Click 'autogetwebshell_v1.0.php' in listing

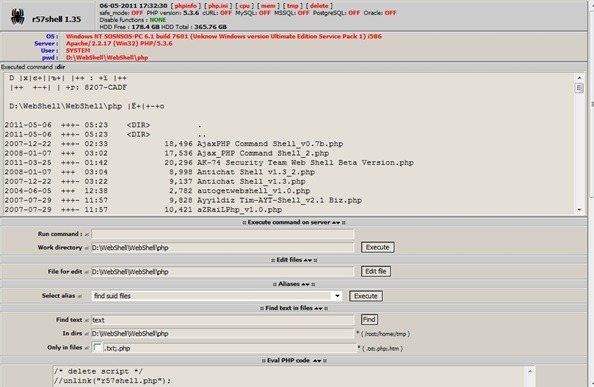(253, 191)
